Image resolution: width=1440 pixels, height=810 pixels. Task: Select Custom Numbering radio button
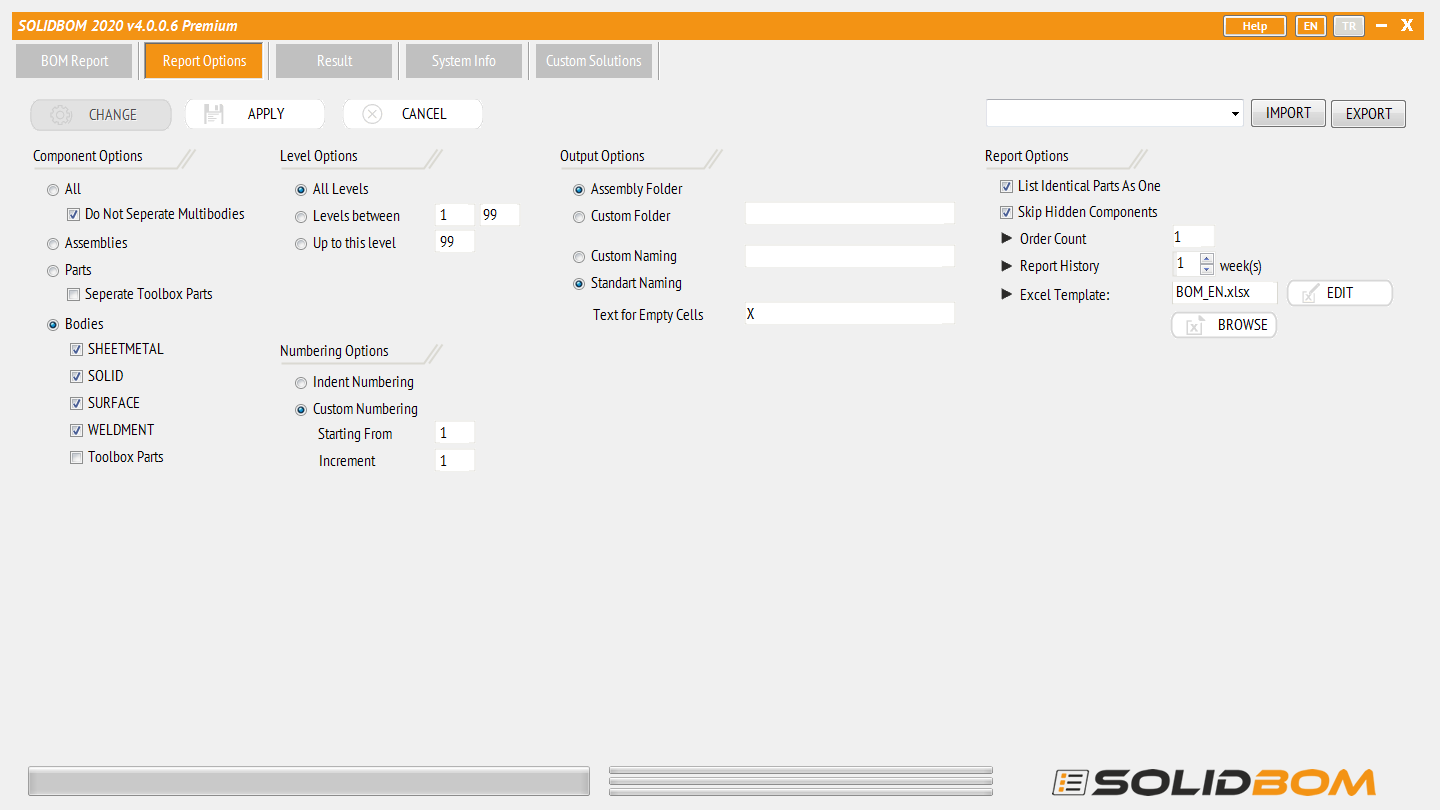pyautogui.click(x=301, y=409)
